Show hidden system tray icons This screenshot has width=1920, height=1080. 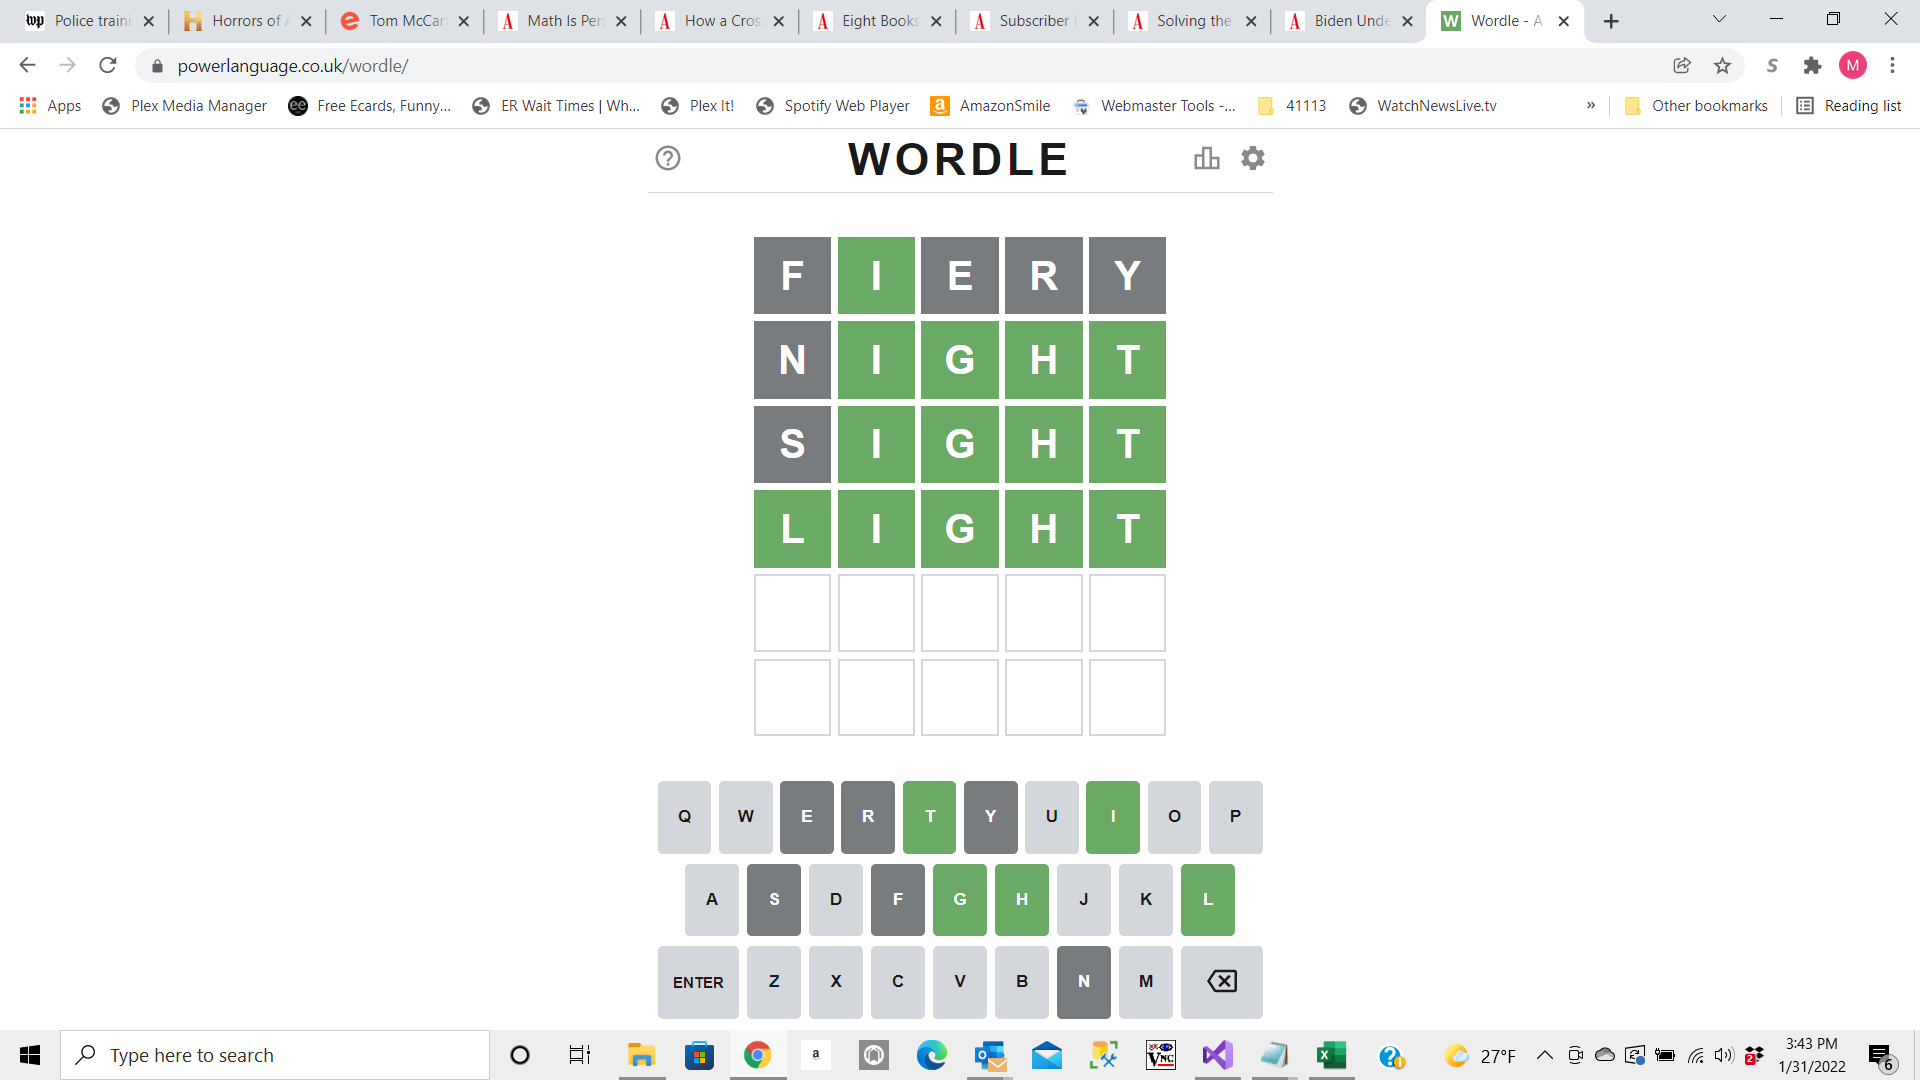tap(1544, 1055)
